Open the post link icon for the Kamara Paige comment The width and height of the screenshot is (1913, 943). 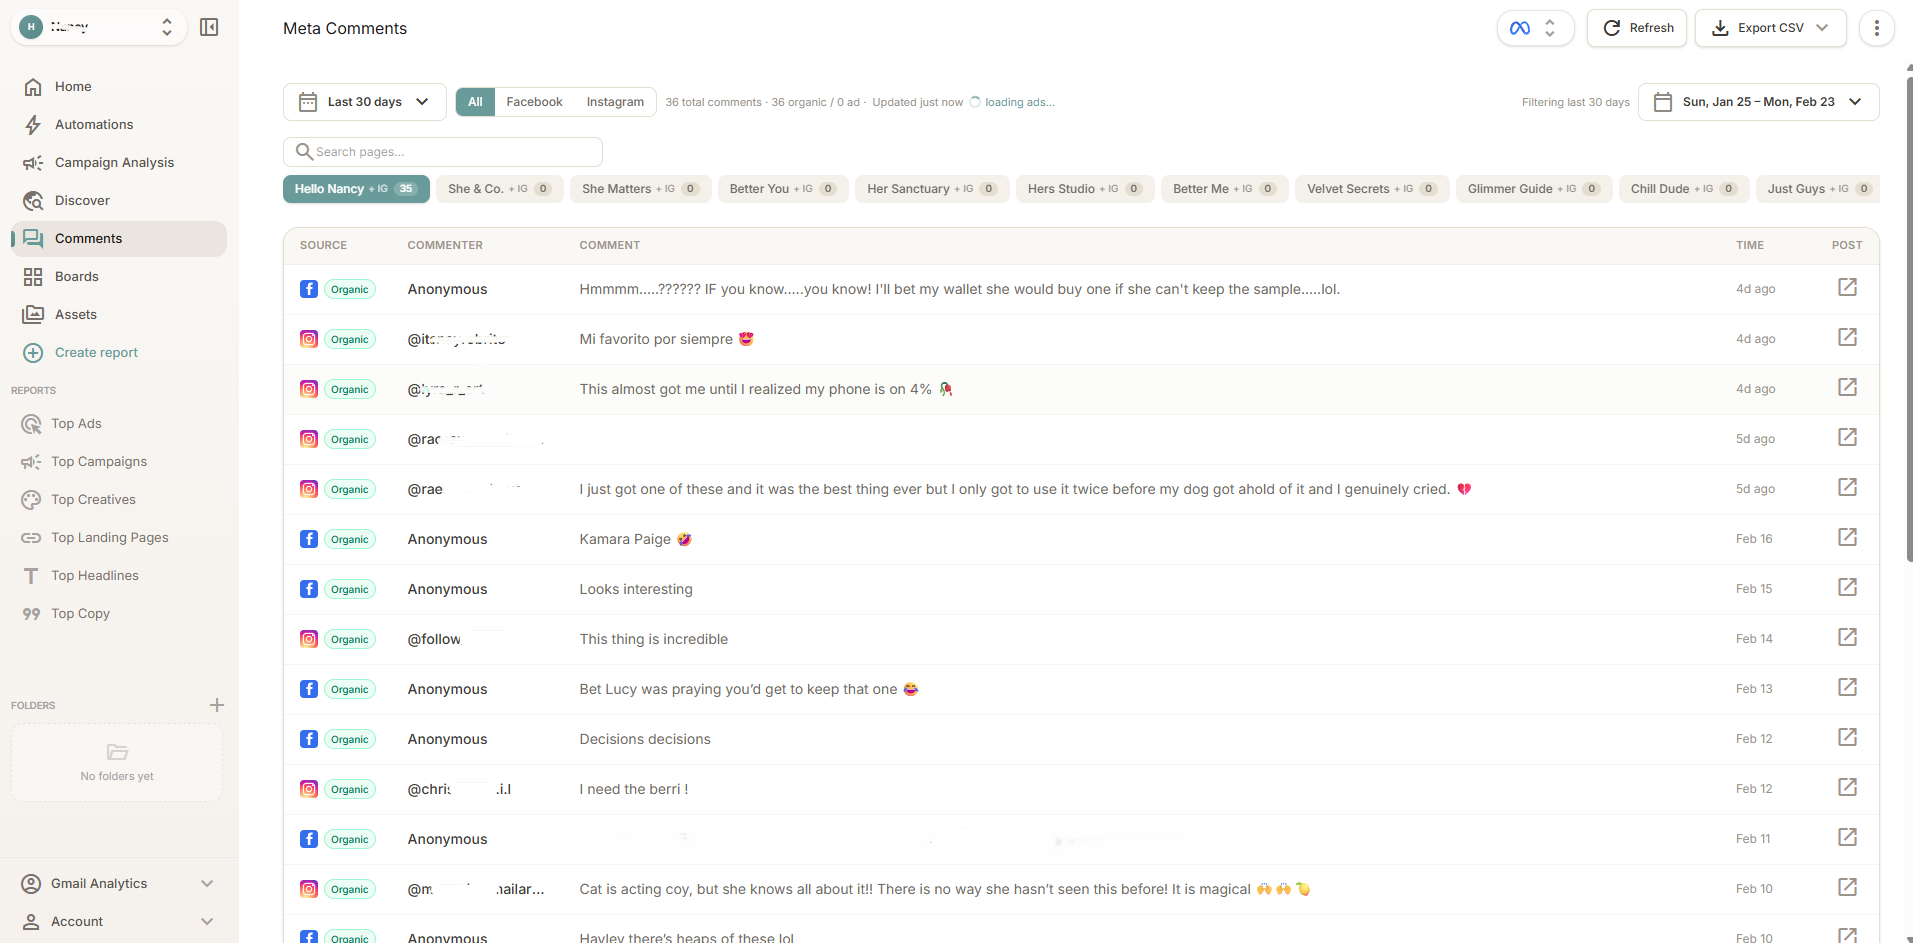(1846, 537)
